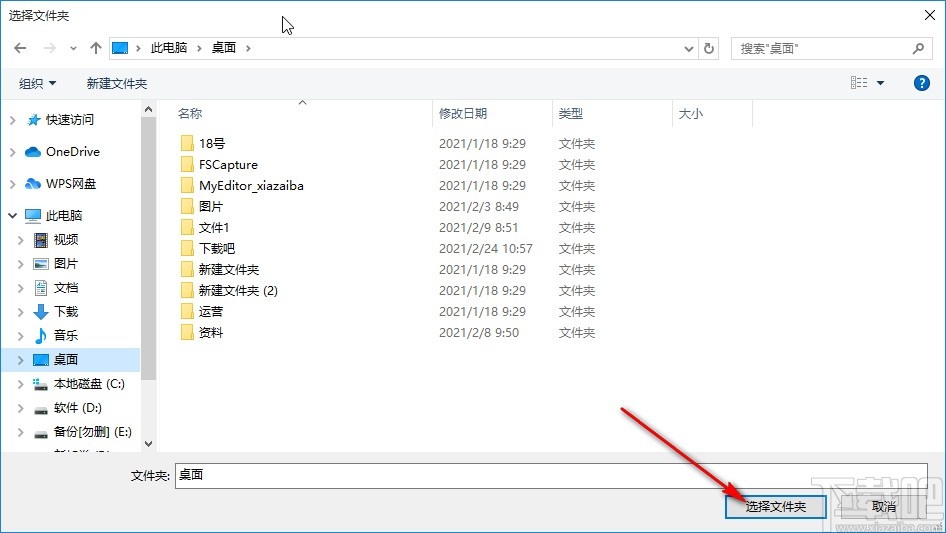Click 桌面 in the address breadcrumb
The image size is (946, 533).
[223, 48]
